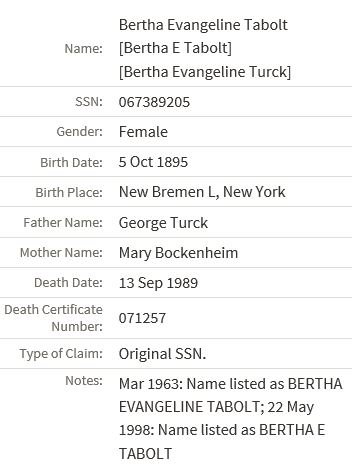Image resolution: width=363 pixels, height=475 pixels.
Task: Select the SSN value 067389205
Action: point(154,102)
